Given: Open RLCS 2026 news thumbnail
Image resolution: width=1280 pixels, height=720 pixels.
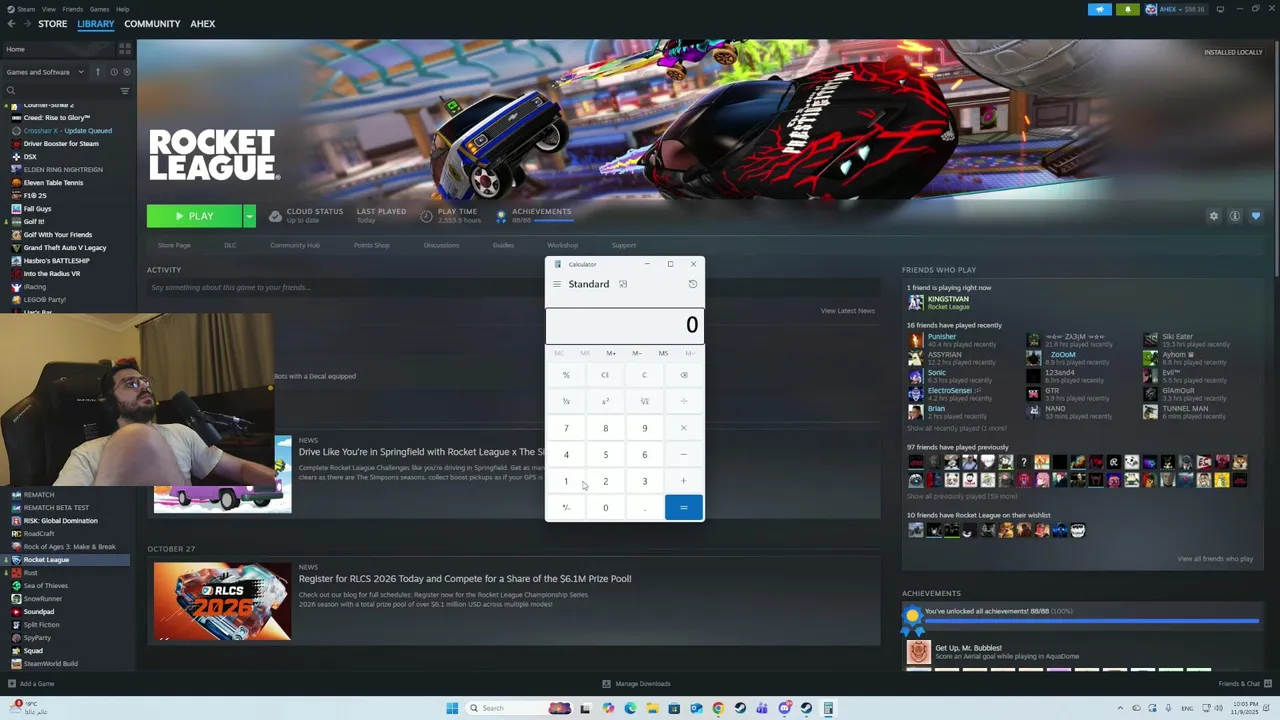Looking at the screenshot, I should (x=222, y=601).
